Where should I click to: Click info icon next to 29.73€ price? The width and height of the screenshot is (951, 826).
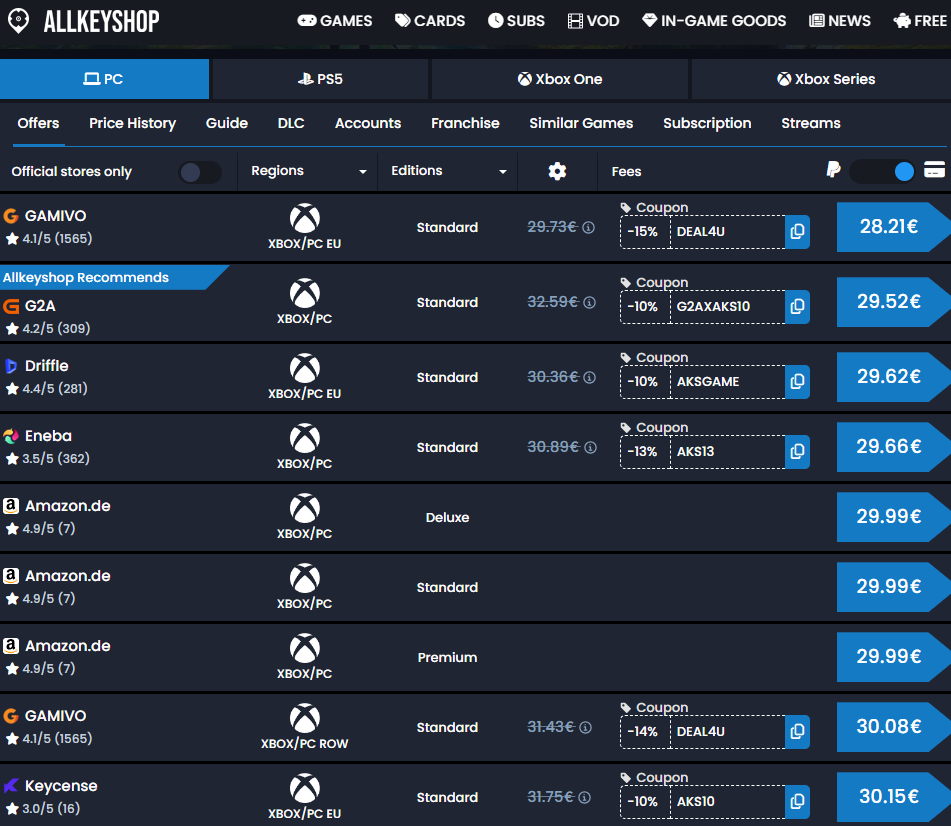coord(589,228)
